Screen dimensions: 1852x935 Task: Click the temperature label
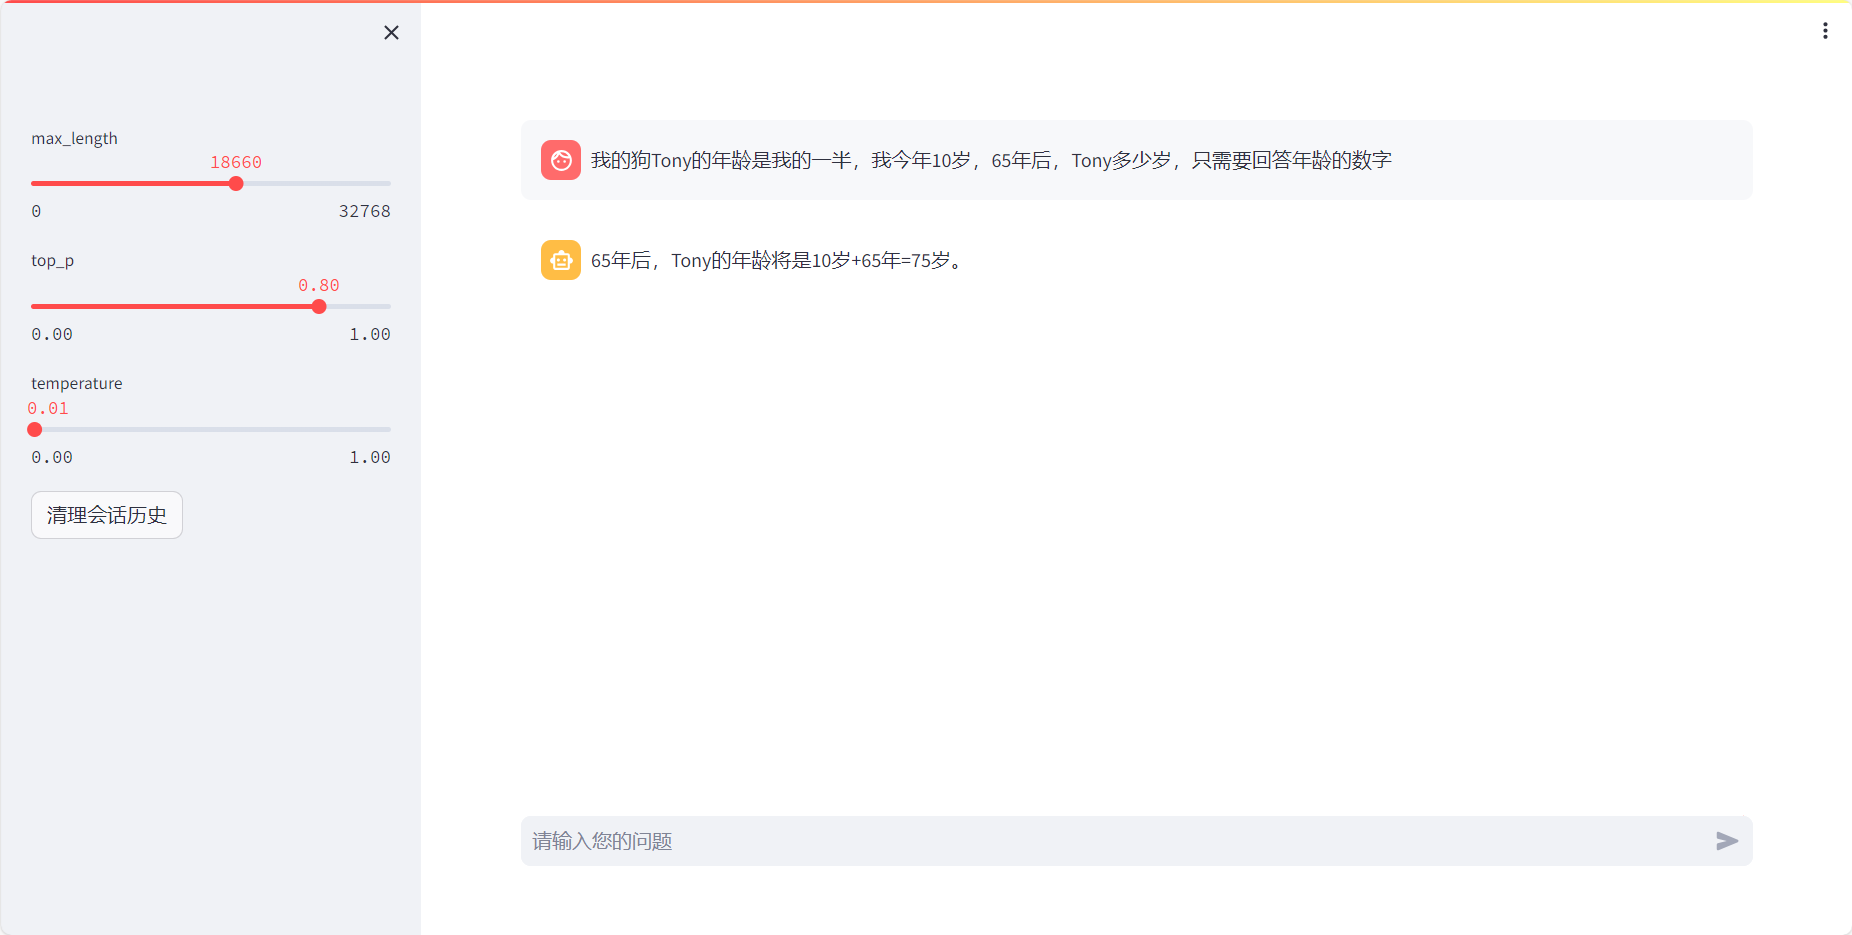(77, 383)
